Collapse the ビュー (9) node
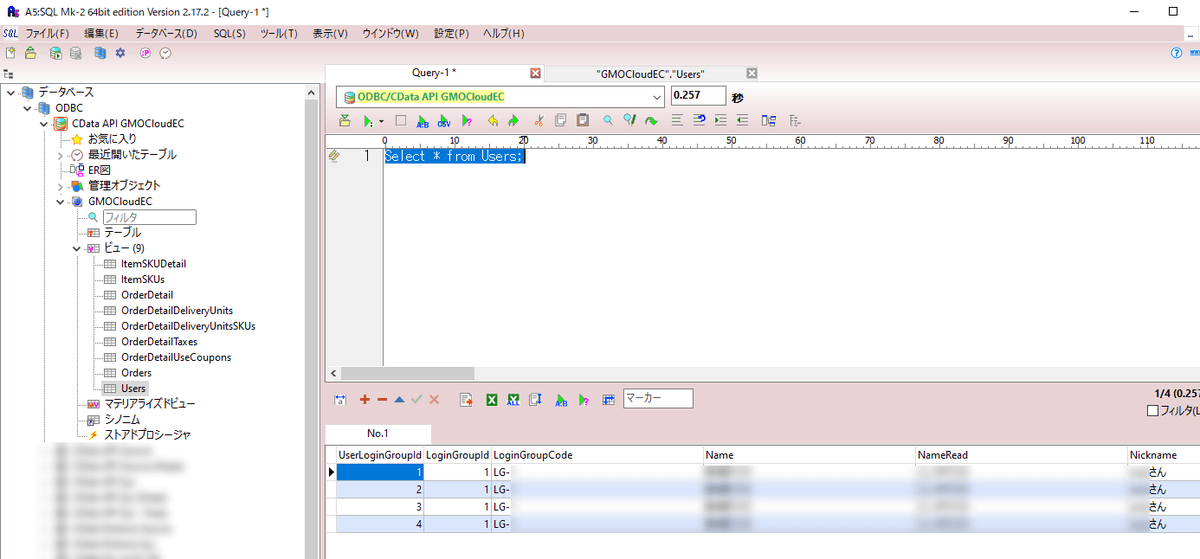 pyautogui.click(x=77, y=248)
